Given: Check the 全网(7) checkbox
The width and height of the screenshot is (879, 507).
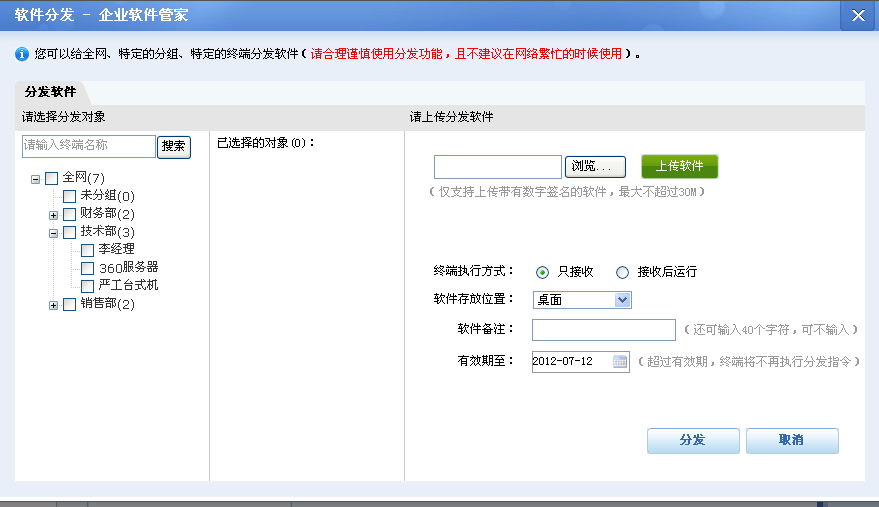Looking at the screenshot, I should pos(52,178).
